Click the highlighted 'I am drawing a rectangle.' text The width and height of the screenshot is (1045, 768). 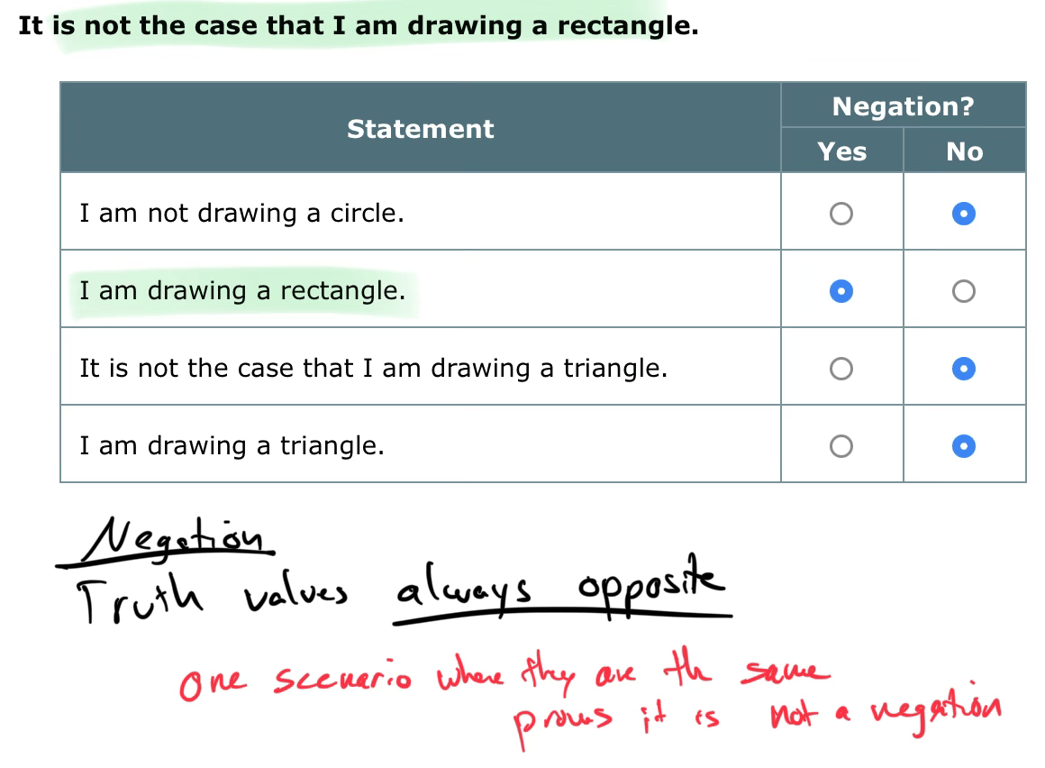click(x=243, y=291)
